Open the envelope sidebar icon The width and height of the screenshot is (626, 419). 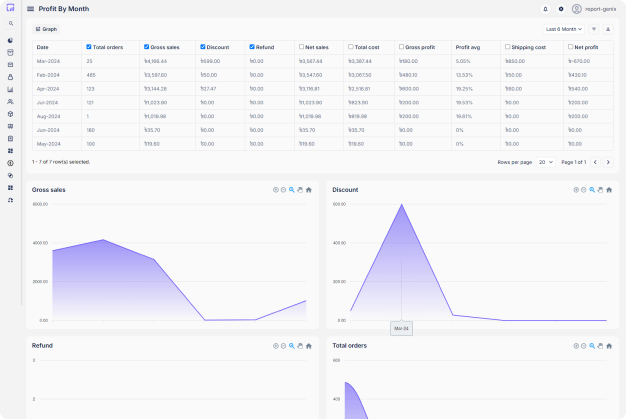tap(10, 65)
